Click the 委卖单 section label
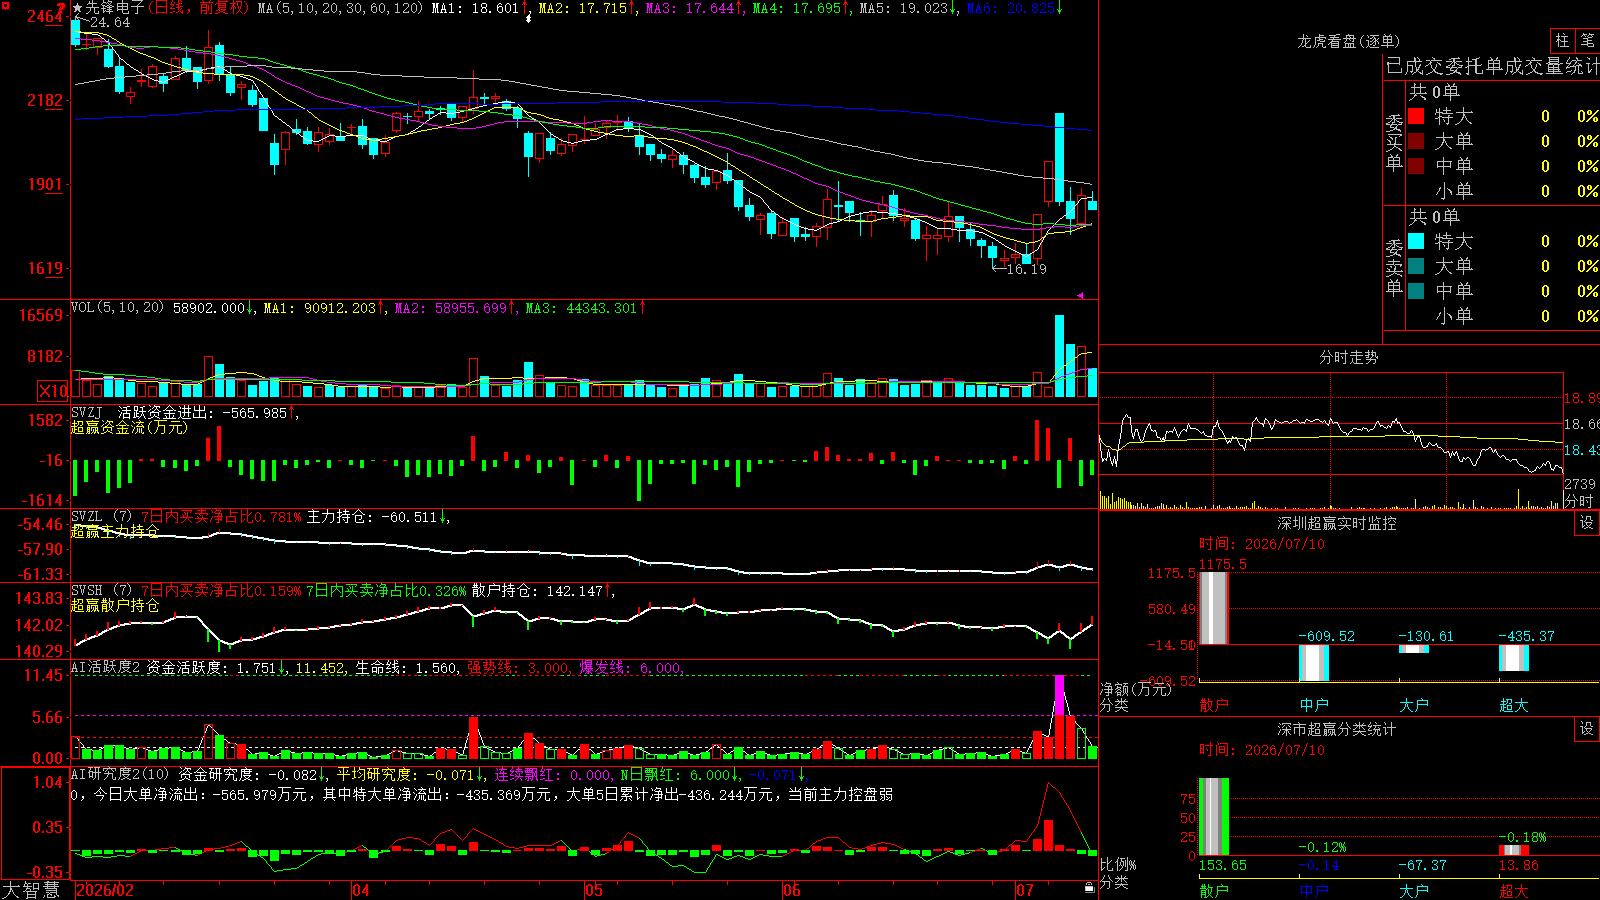Screen dimensions: 1600x900 click(x=1394, y=267)
